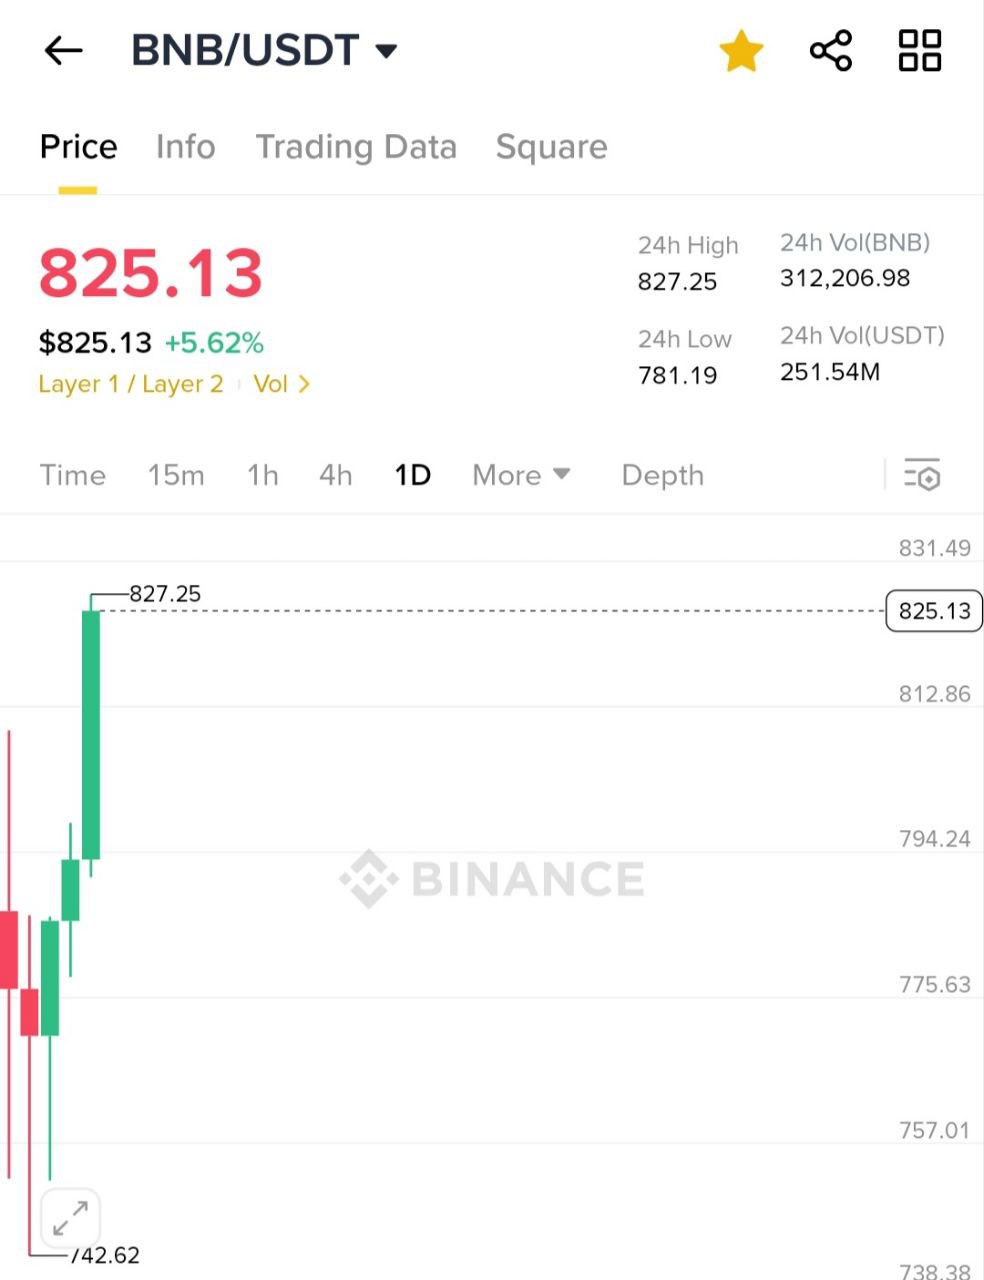This screenshot has width=984, height=1280.
Task: Switch to the Info tab
Action: (x=185, y=147)
